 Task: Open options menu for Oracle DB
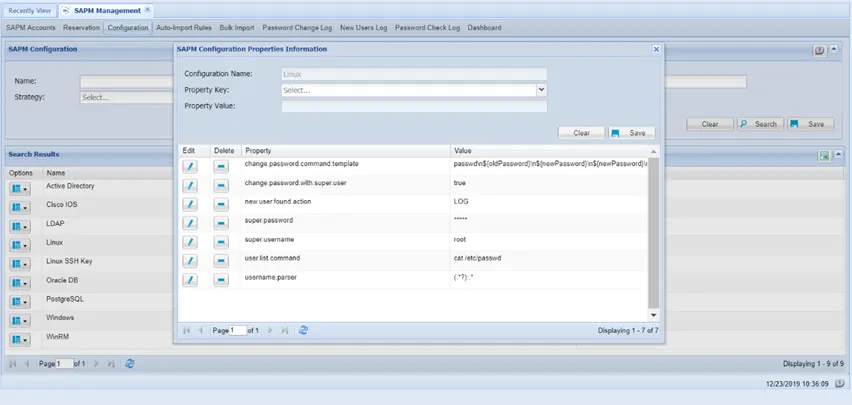click(20, 283)
